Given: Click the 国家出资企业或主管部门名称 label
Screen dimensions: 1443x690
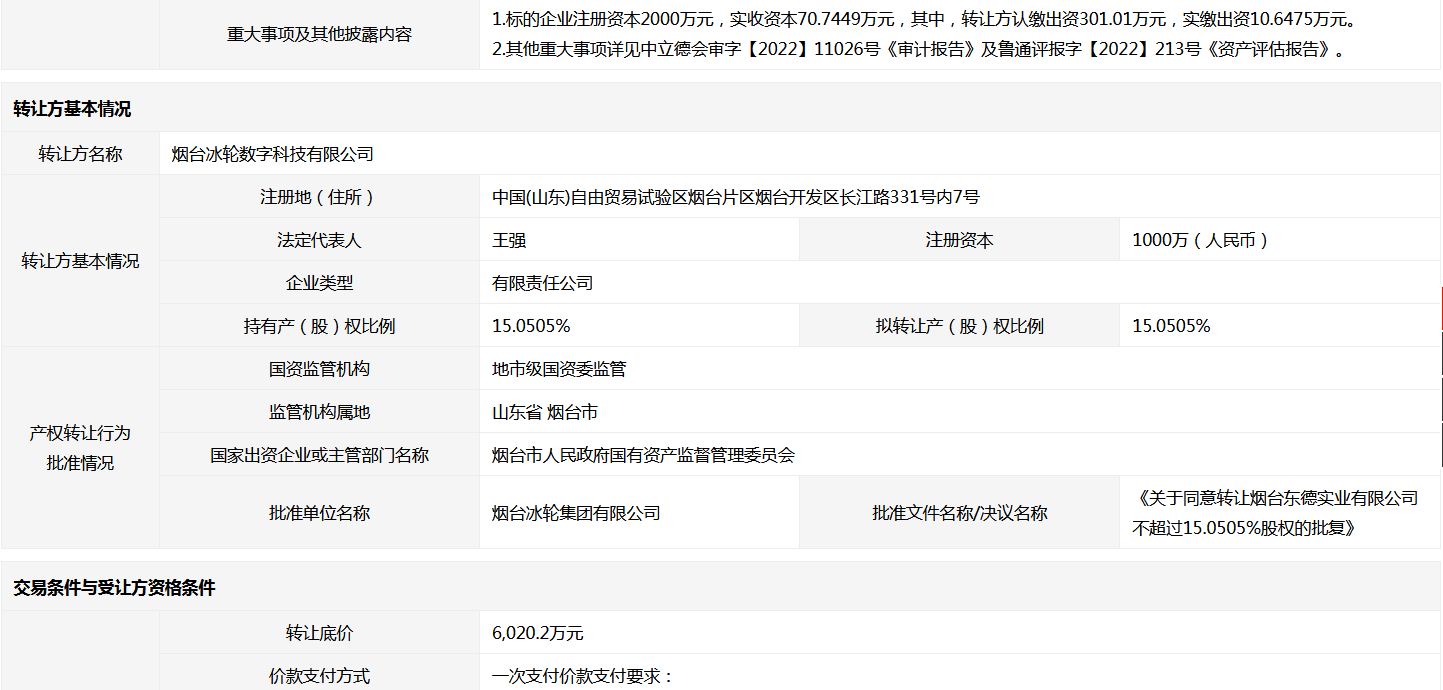Looking at the screenshot, I should (319, 455).
